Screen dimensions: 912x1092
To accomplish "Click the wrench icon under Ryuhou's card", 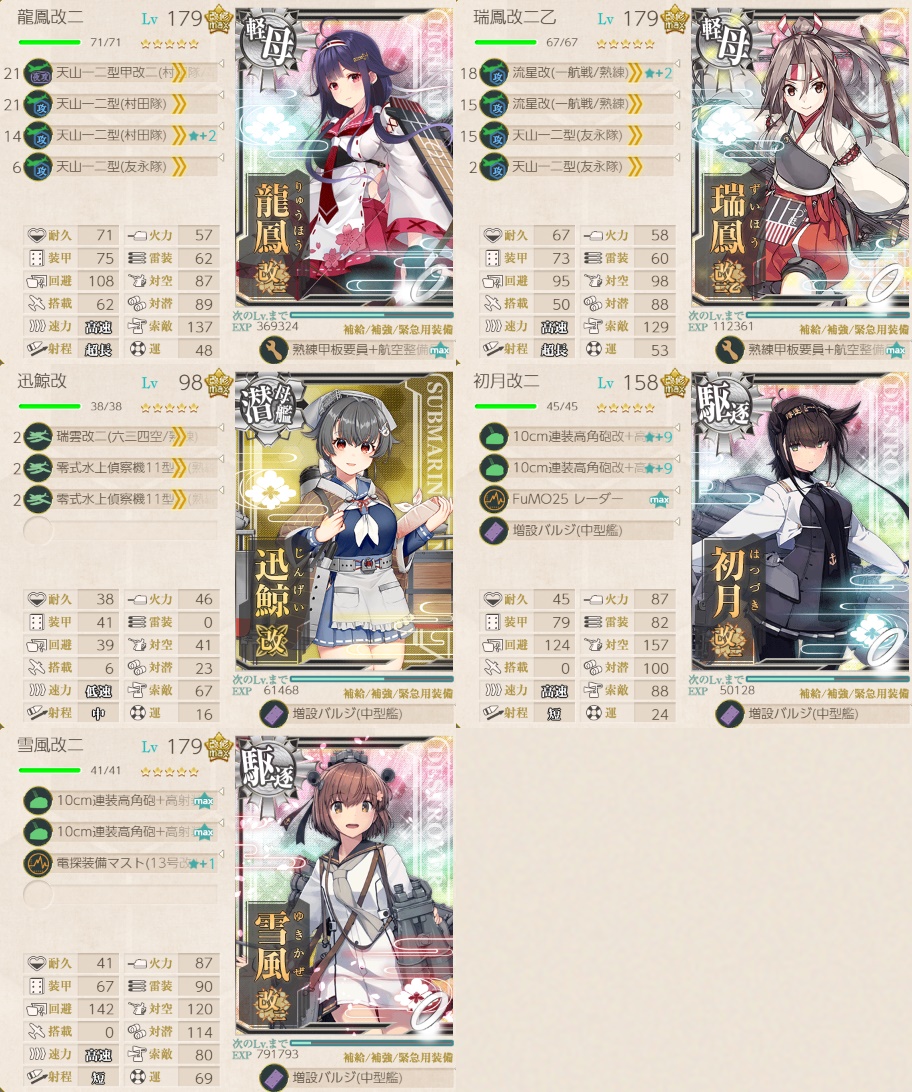I will pos(274,350).
